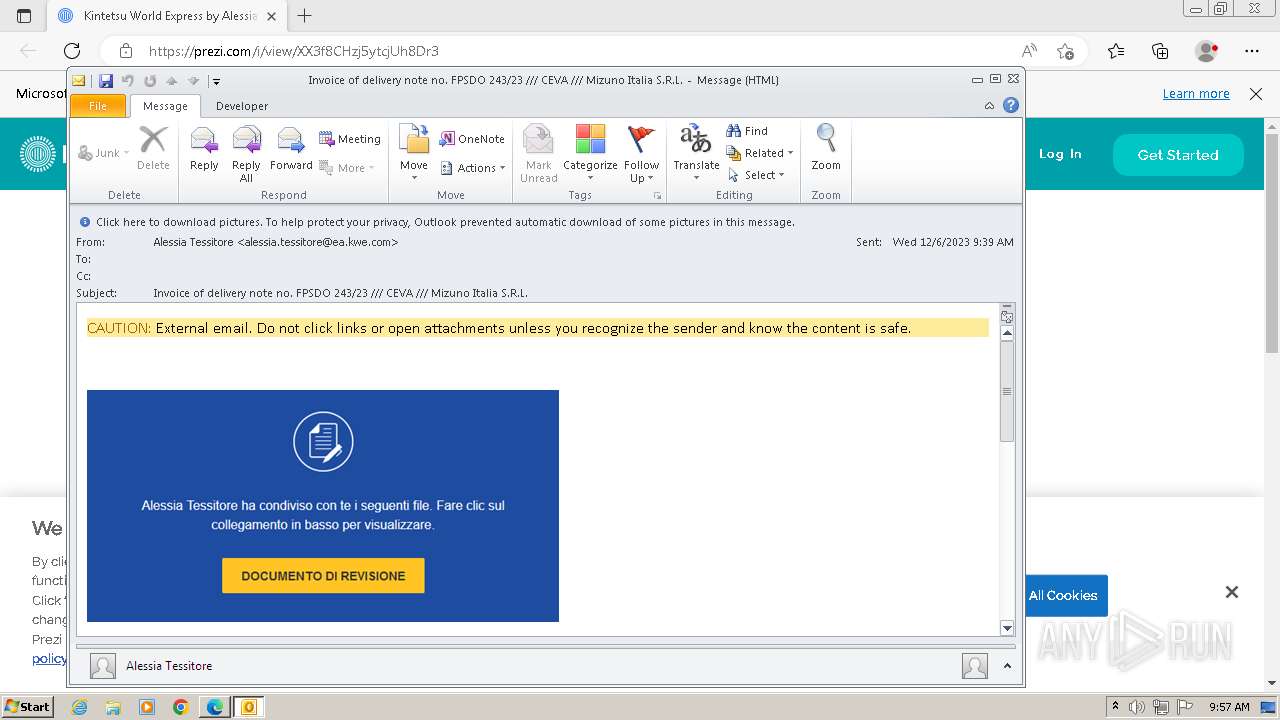Open the File tab
The height and width of the screenshot is (720, 1280).
[x=98, y=106]
